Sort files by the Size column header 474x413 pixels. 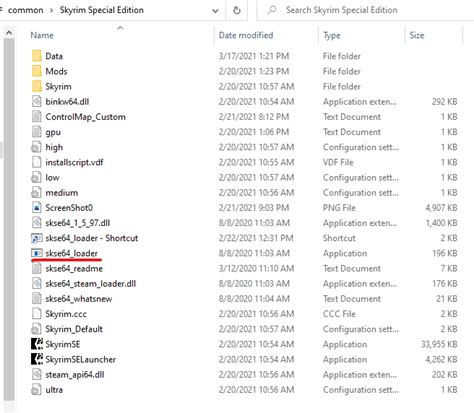click(x=417, y=35)
